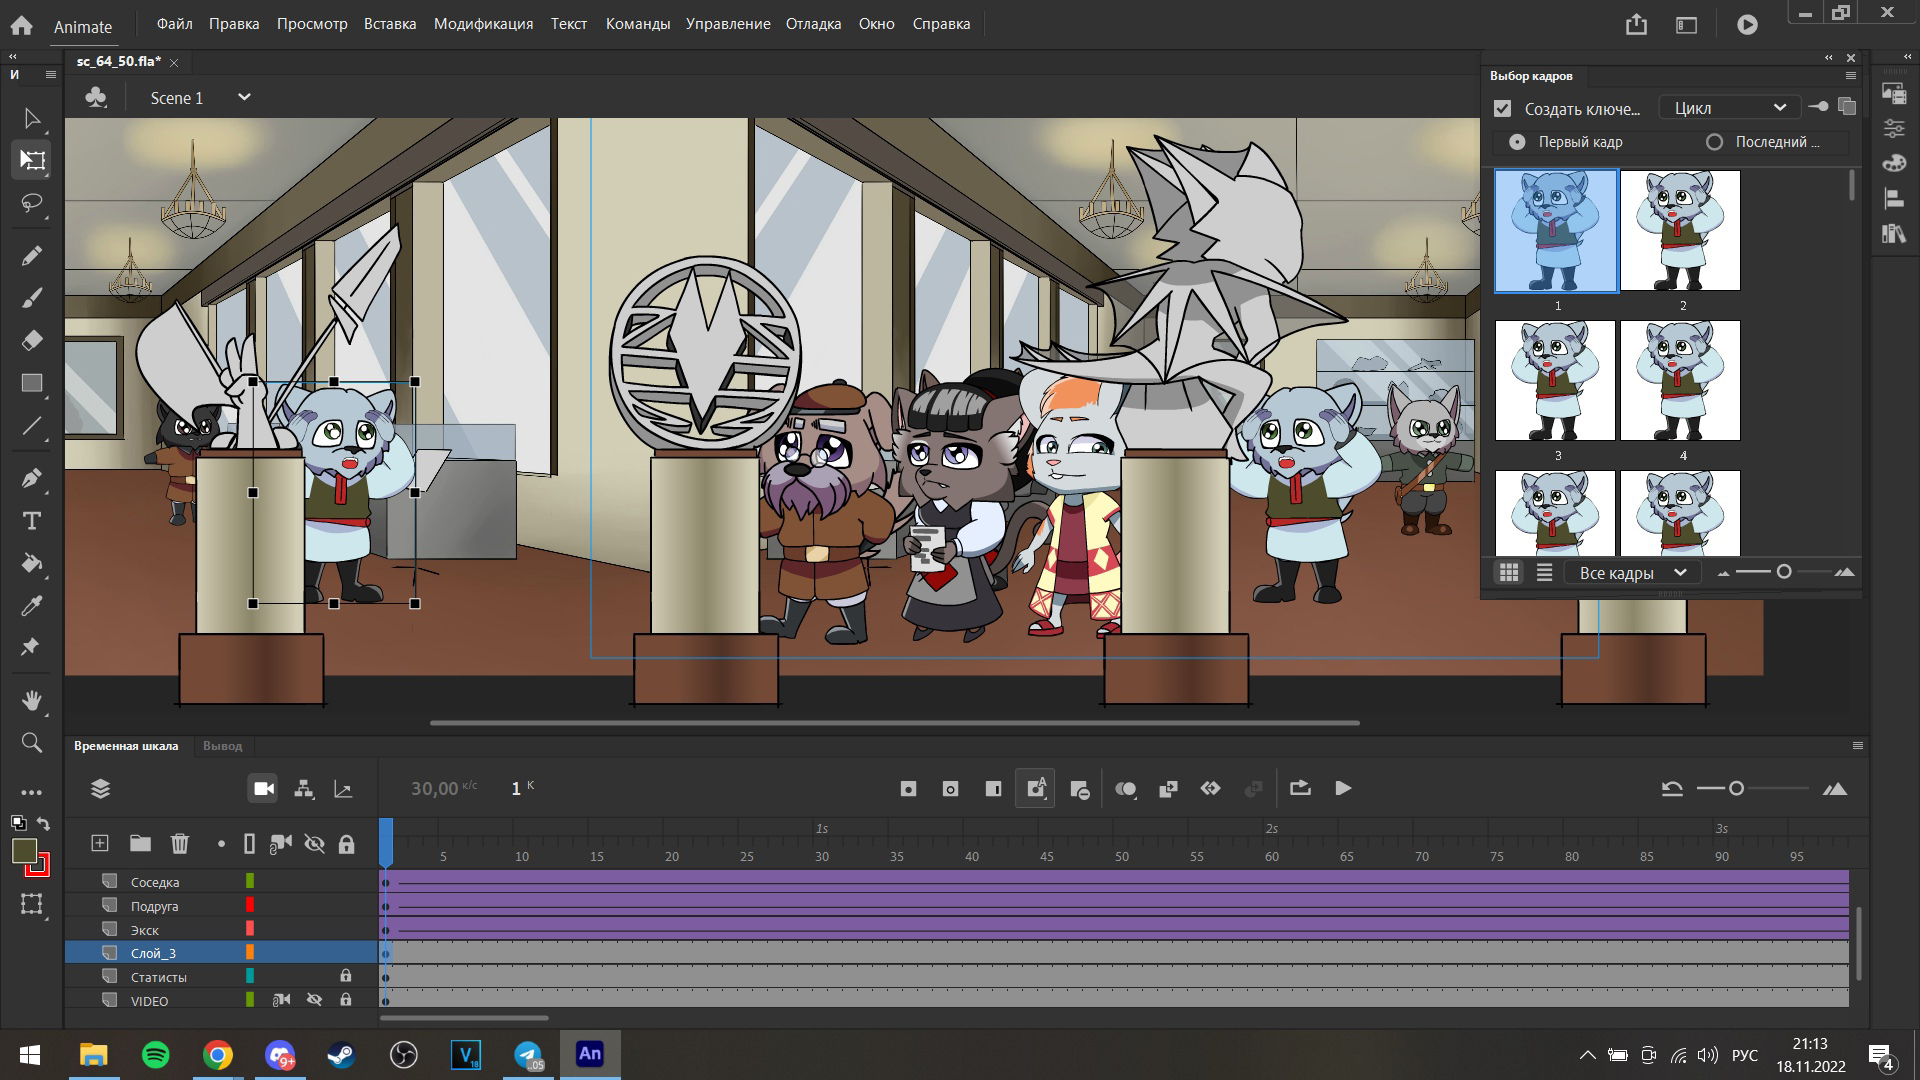Select the Text tool
This screenshot has width=1920, height=1080.
(32, 521)
